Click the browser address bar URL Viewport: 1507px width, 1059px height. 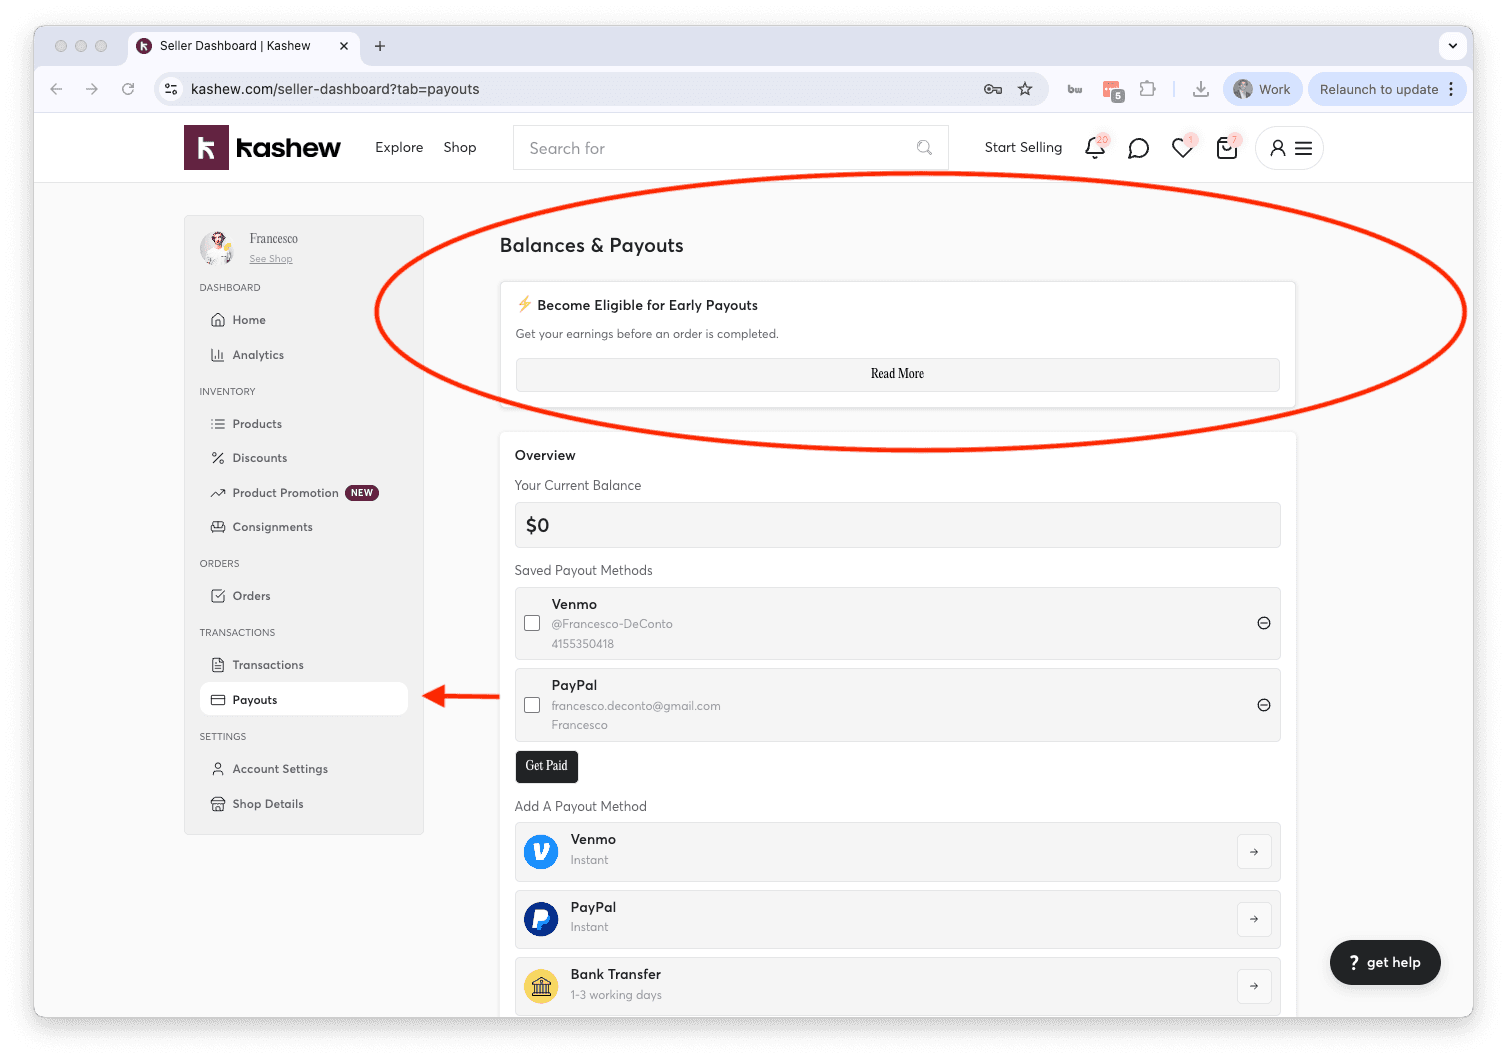click(x=335, y=89)
